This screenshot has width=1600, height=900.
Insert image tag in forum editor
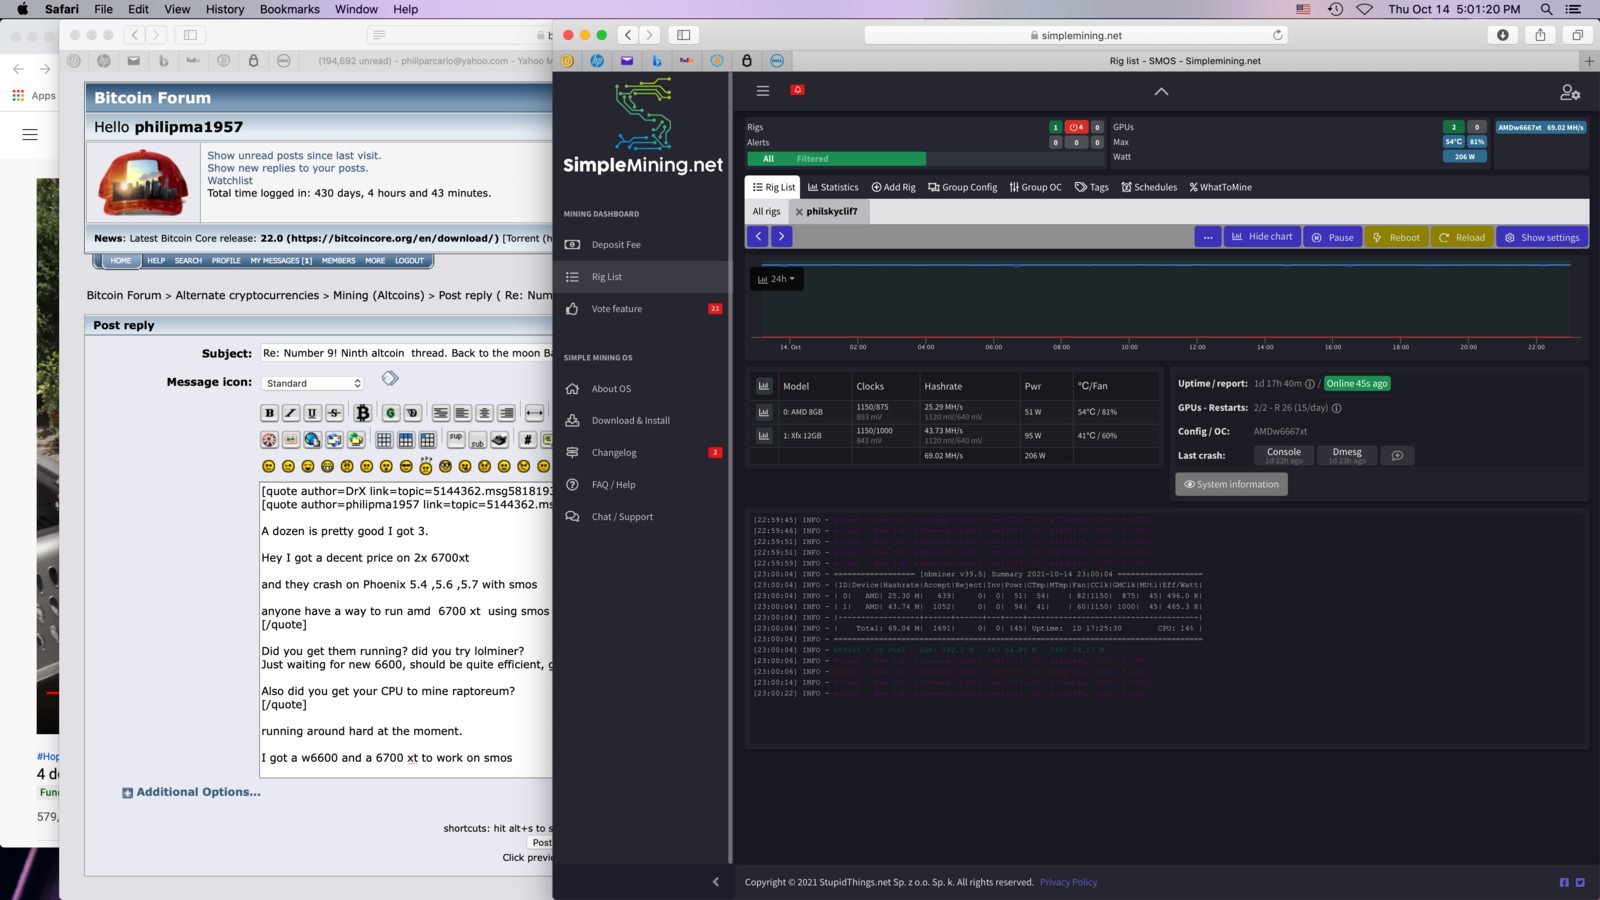pos(291,439)
